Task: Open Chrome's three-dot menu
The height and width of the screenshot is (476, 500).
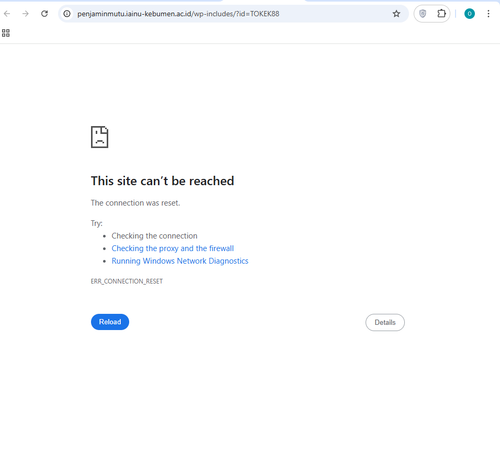Action: (x=488, y=14)
